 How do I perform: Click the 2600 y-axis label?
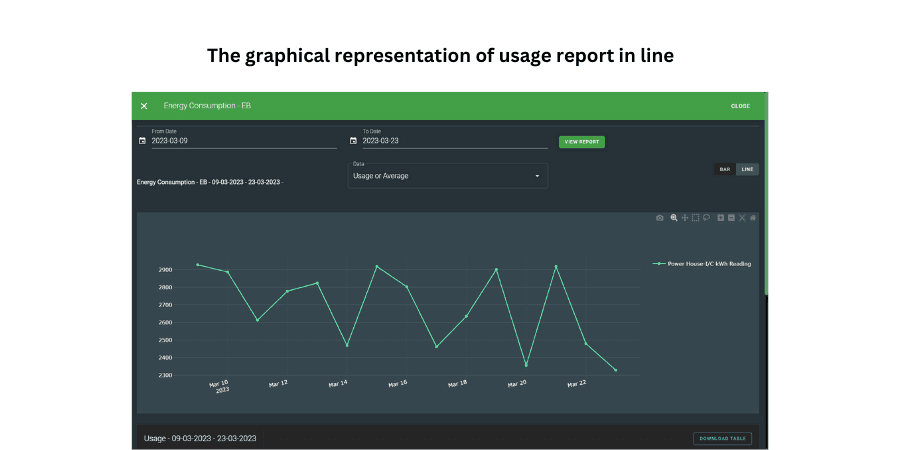coord(164,323)
